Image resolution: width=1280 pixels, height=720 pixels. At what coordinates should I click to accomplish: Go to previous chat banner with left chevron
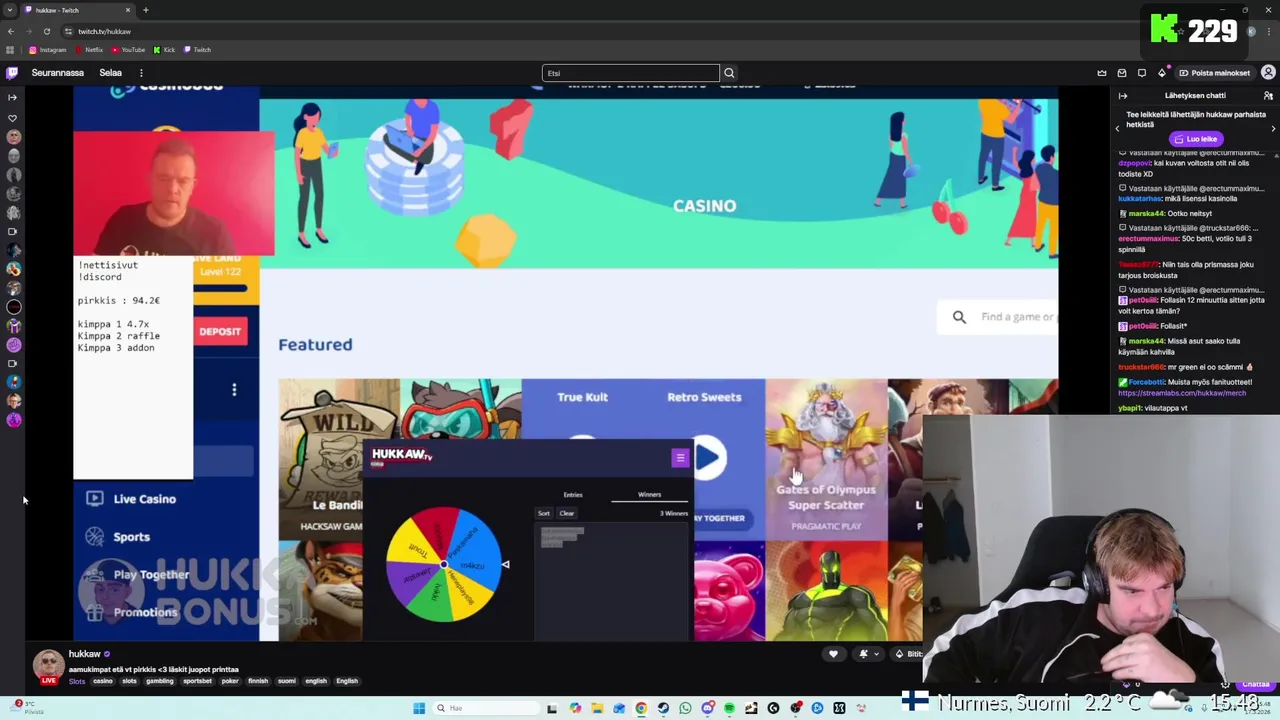click(x=1117, y=129)
